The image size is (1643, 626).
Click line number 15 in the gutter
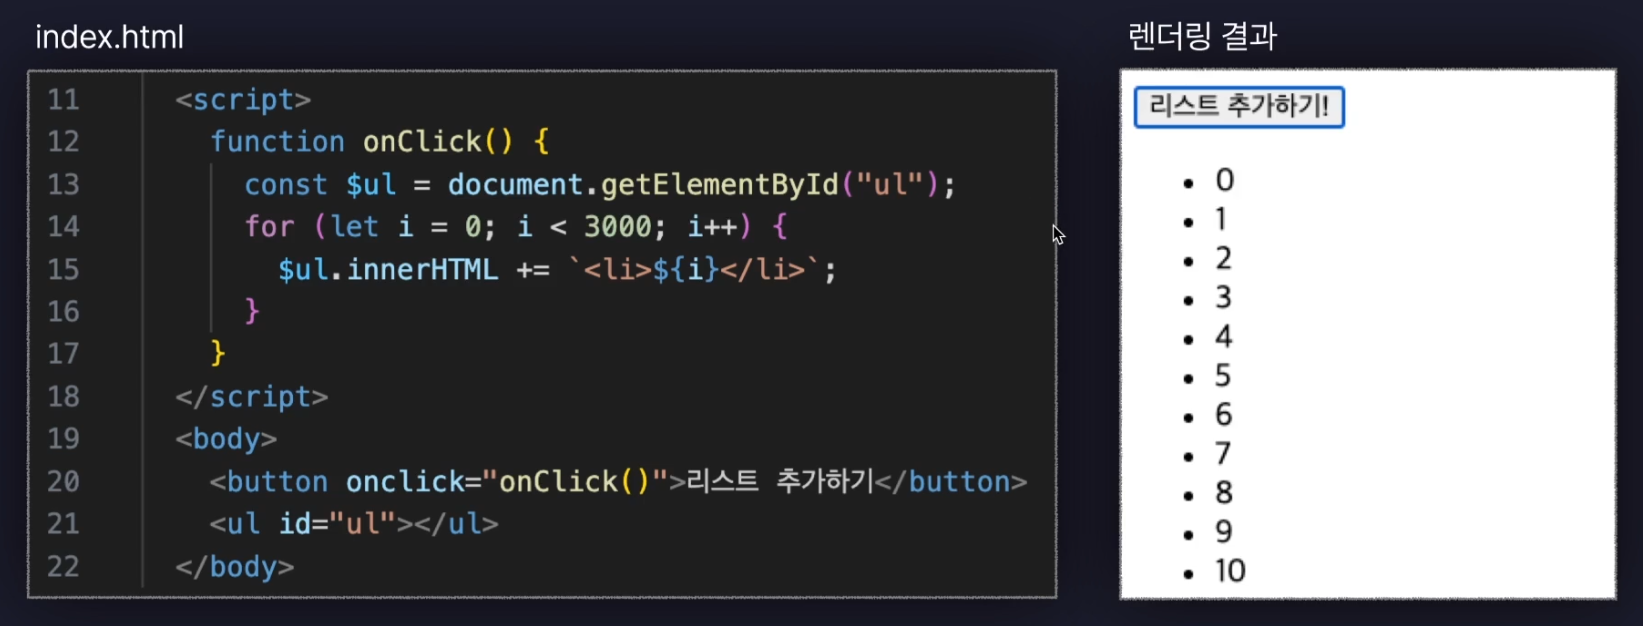pos(63,270)
